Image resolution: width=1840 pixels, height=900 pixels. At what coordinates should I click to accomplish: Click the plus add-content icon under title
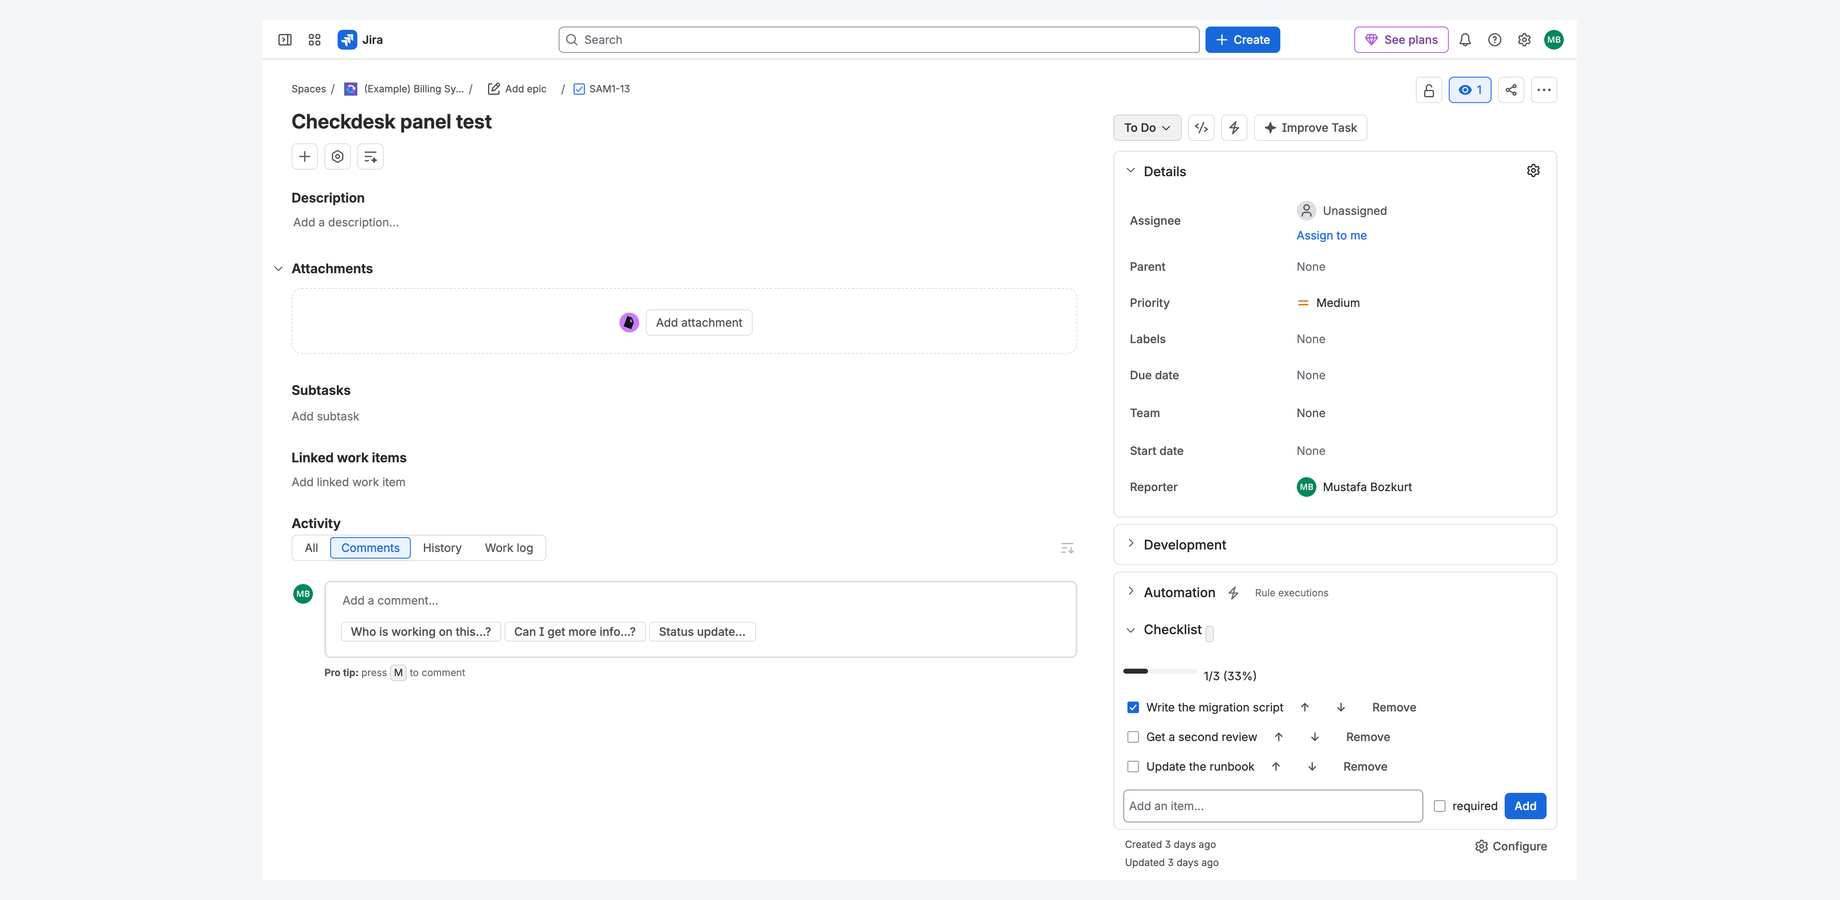[305, 157]
